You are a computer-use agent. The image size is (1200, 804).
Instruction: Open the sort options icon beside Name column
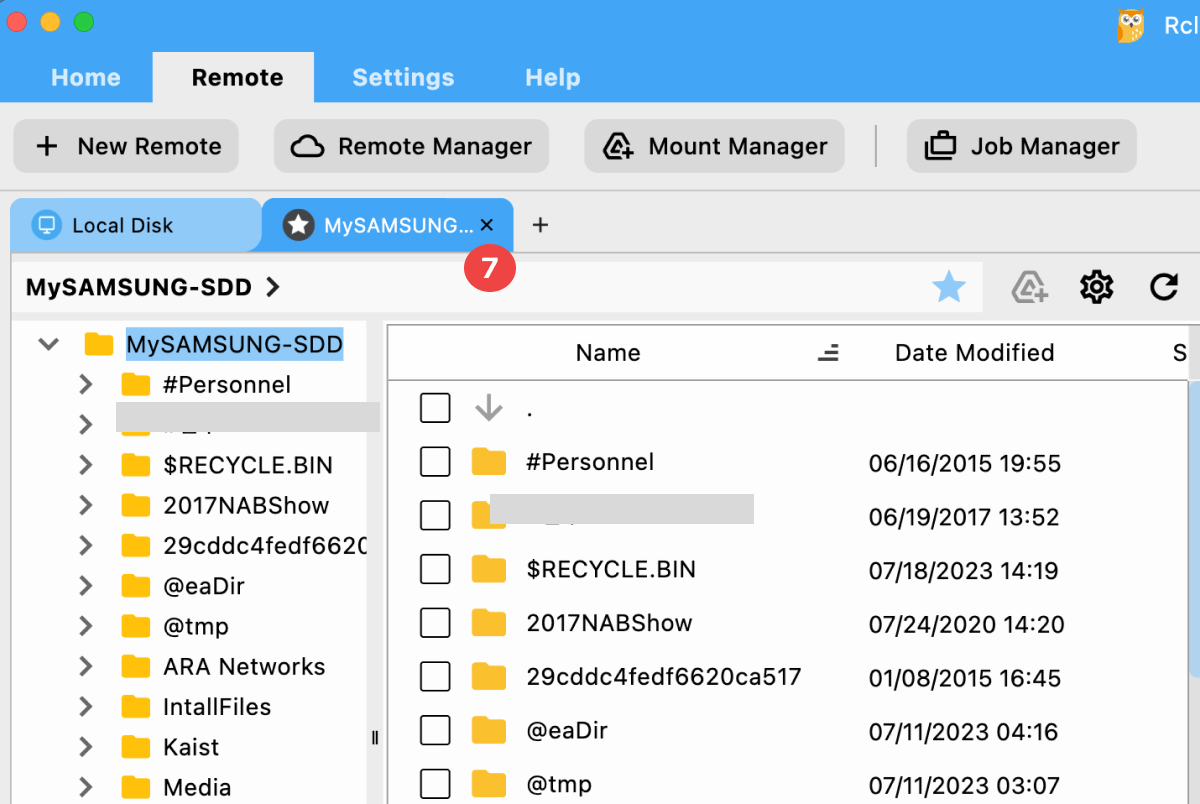pos(828,353)
